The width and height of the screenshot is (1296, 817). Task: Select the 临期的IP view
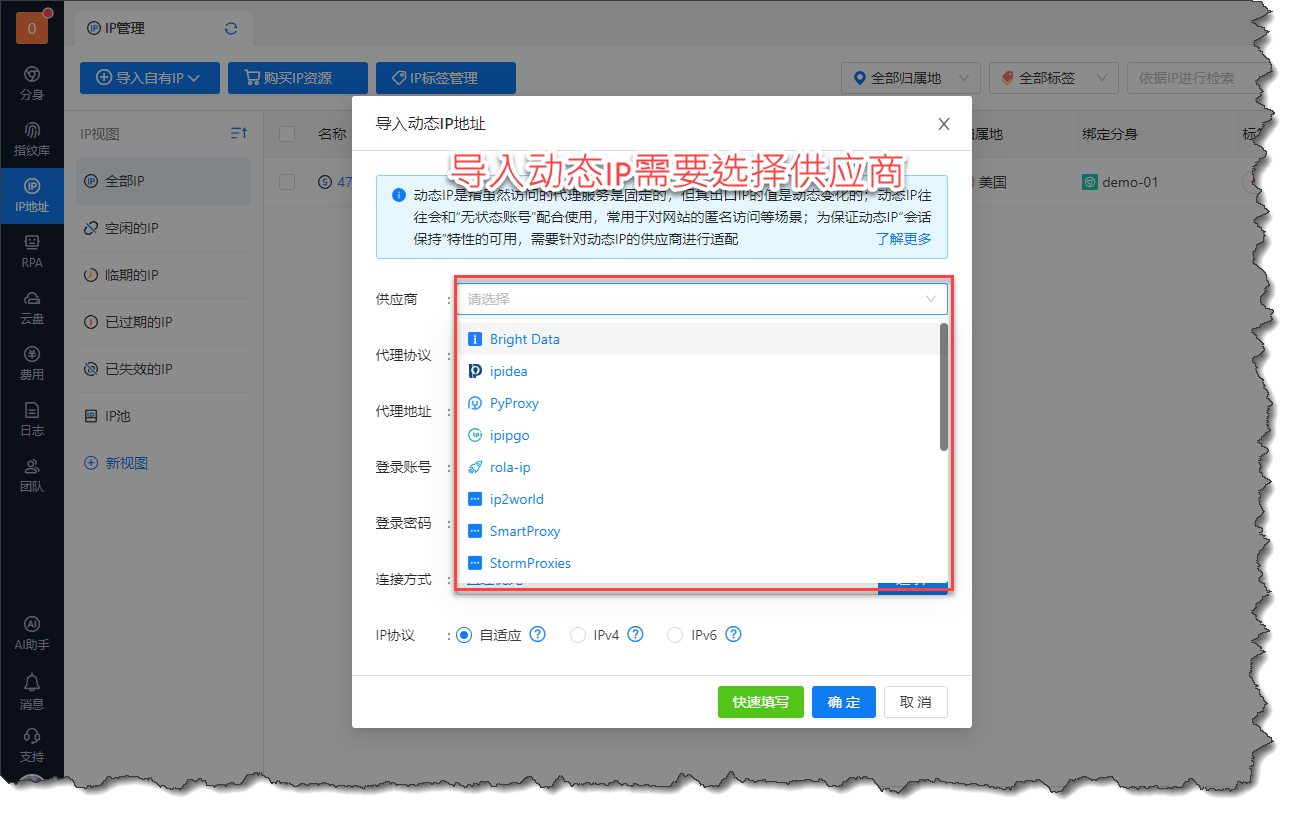(x=164, y=275)
